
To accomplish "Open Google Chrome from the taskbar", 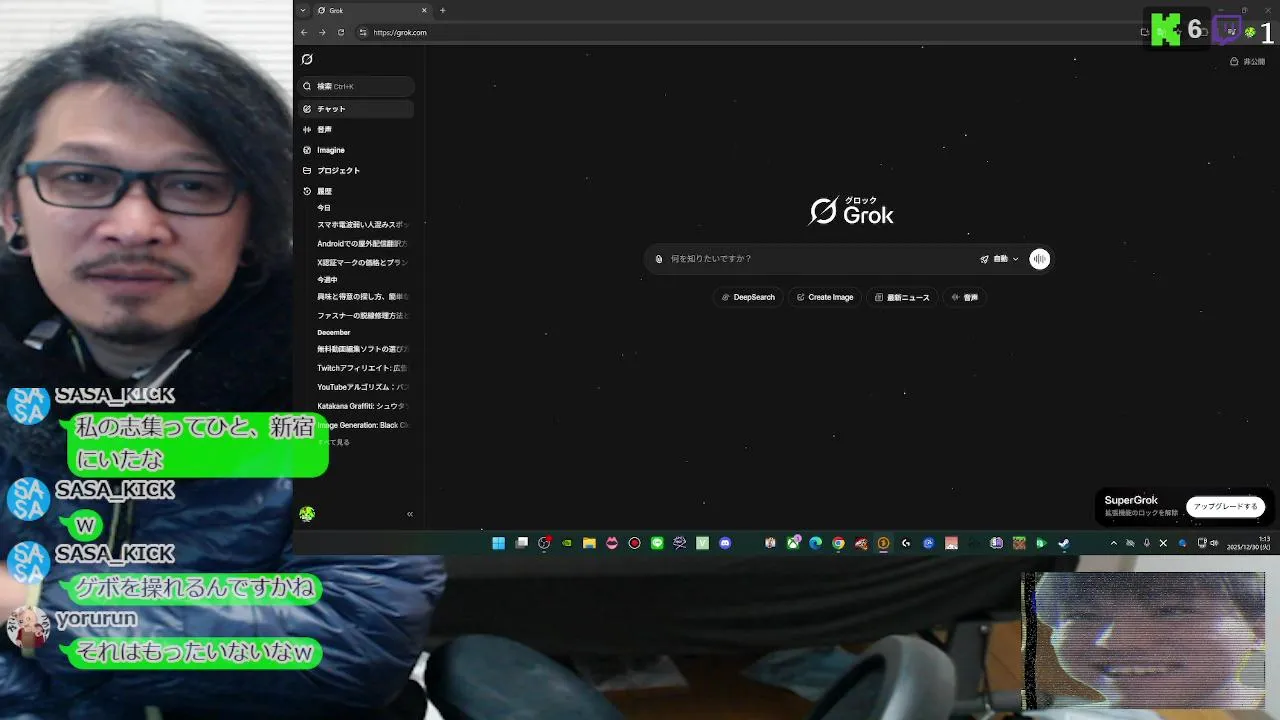I will click(838, 543).
